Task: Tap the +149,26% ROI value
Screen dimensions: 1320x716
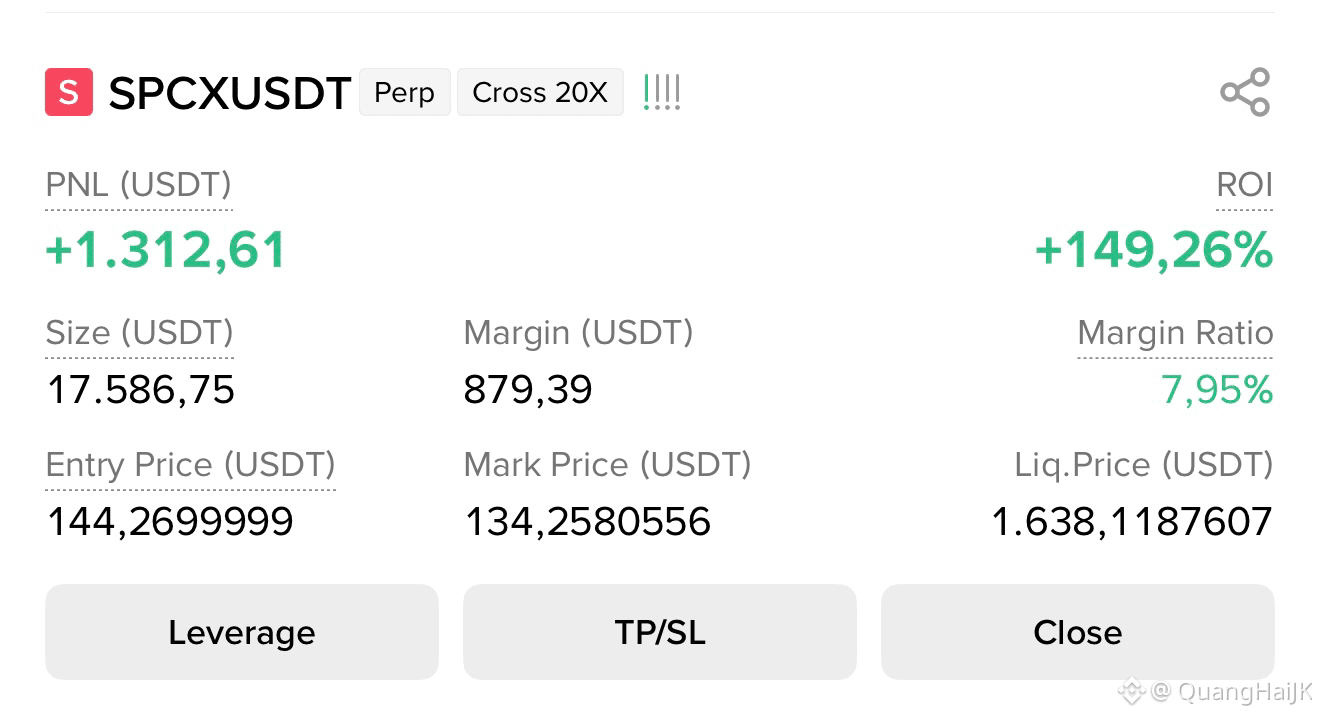Action: 1154,250
